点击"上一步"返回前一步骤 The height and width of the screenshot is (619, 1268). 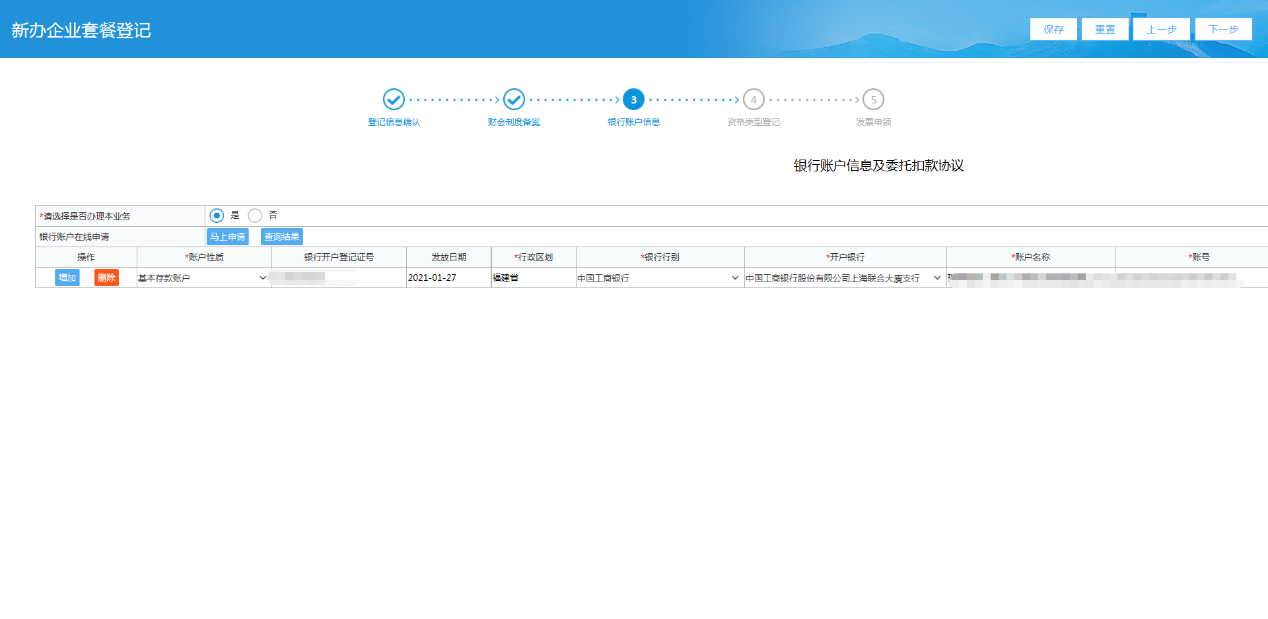click(x=1161, y=28)
